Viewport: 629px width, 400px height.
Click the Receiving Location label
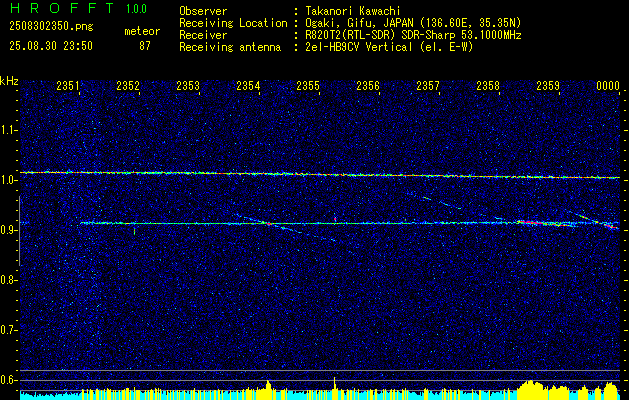[x=233, y=23]
